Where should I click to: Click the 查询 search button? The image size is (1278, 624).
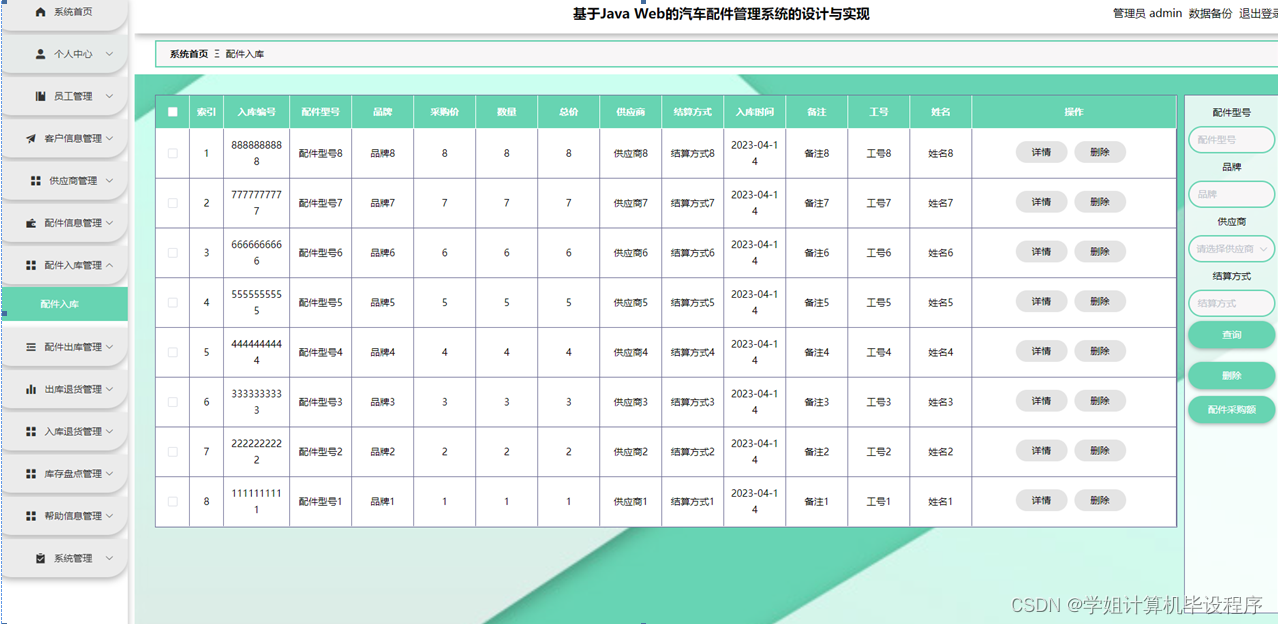1231,334
